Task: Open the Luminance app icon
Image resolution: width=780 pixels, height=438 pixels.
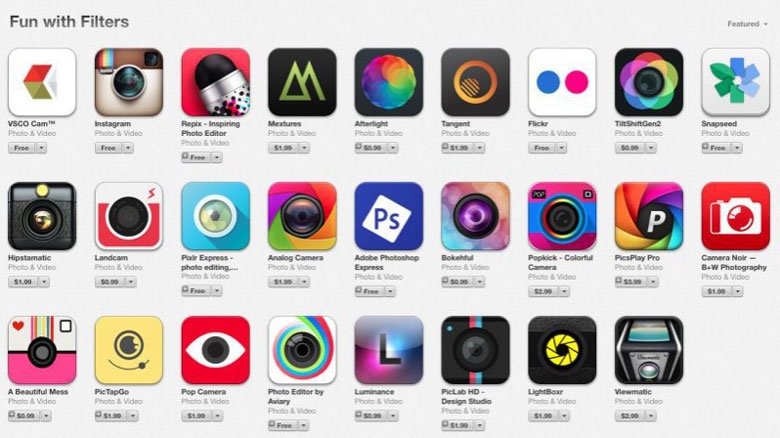Action: [x=389, y=350]
